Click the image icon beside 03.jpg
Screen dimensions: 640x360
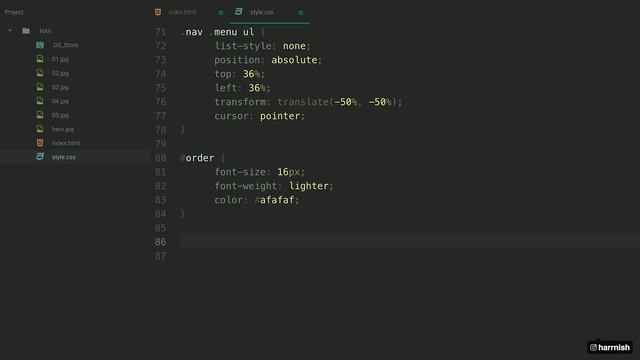(40, 87)
